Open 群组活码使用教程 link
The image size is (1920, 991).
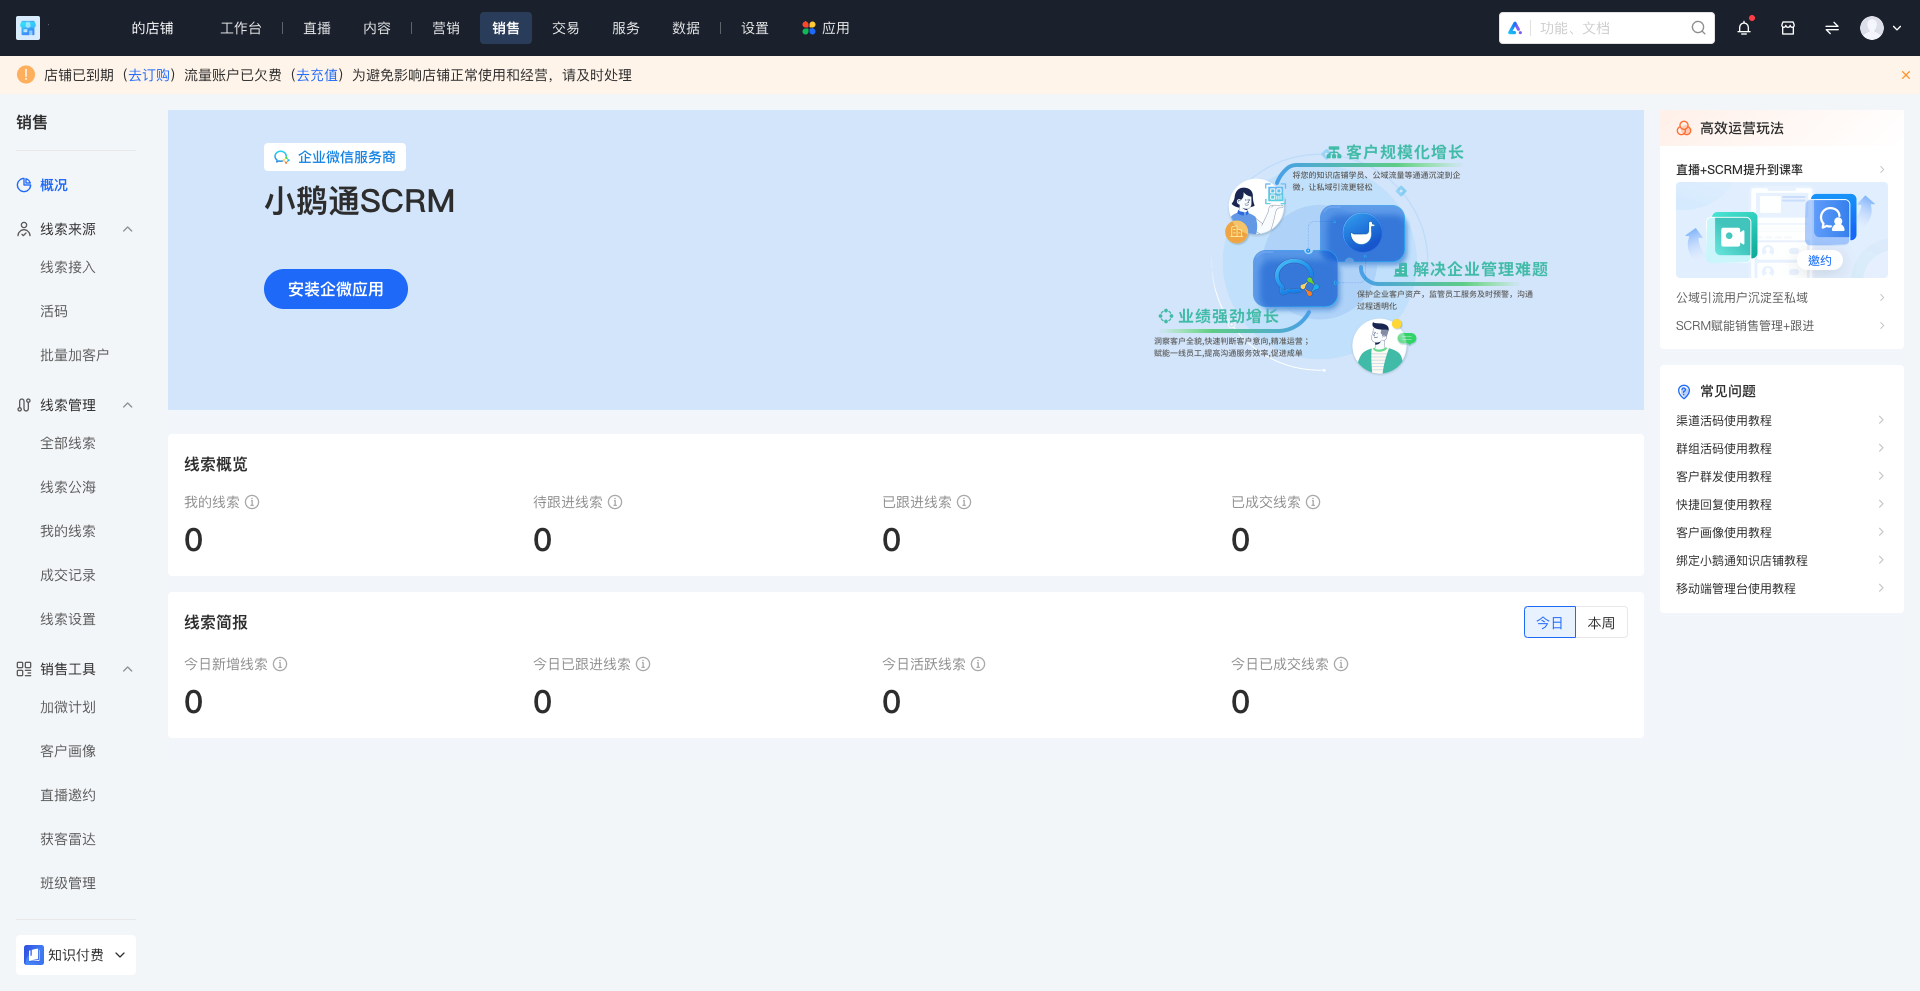[x=1724, y=448]
